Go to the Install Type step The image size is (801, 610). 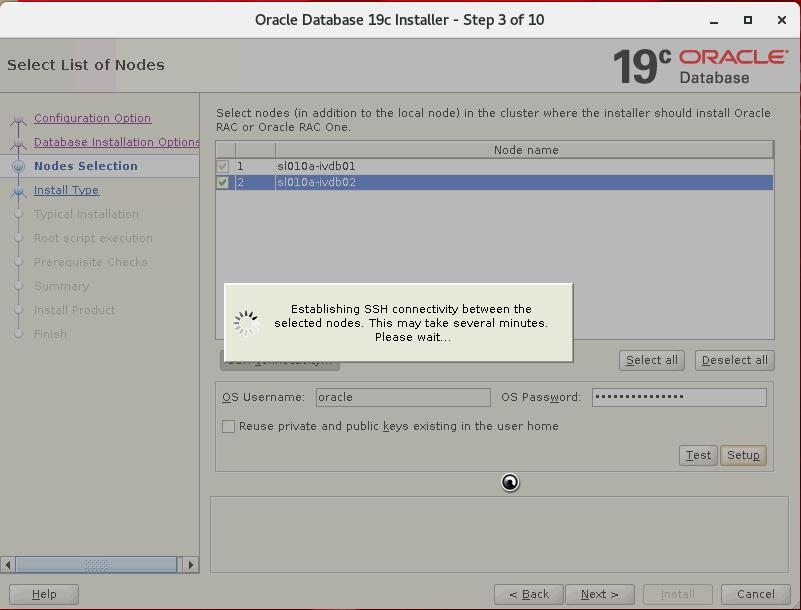pos(66,190)
